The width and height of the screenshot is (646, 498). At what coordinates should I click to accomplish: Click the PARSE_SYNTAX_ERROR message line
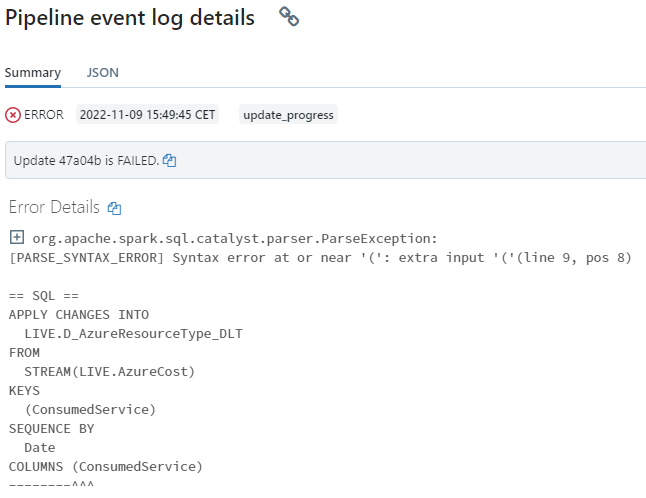coord(320,258)
